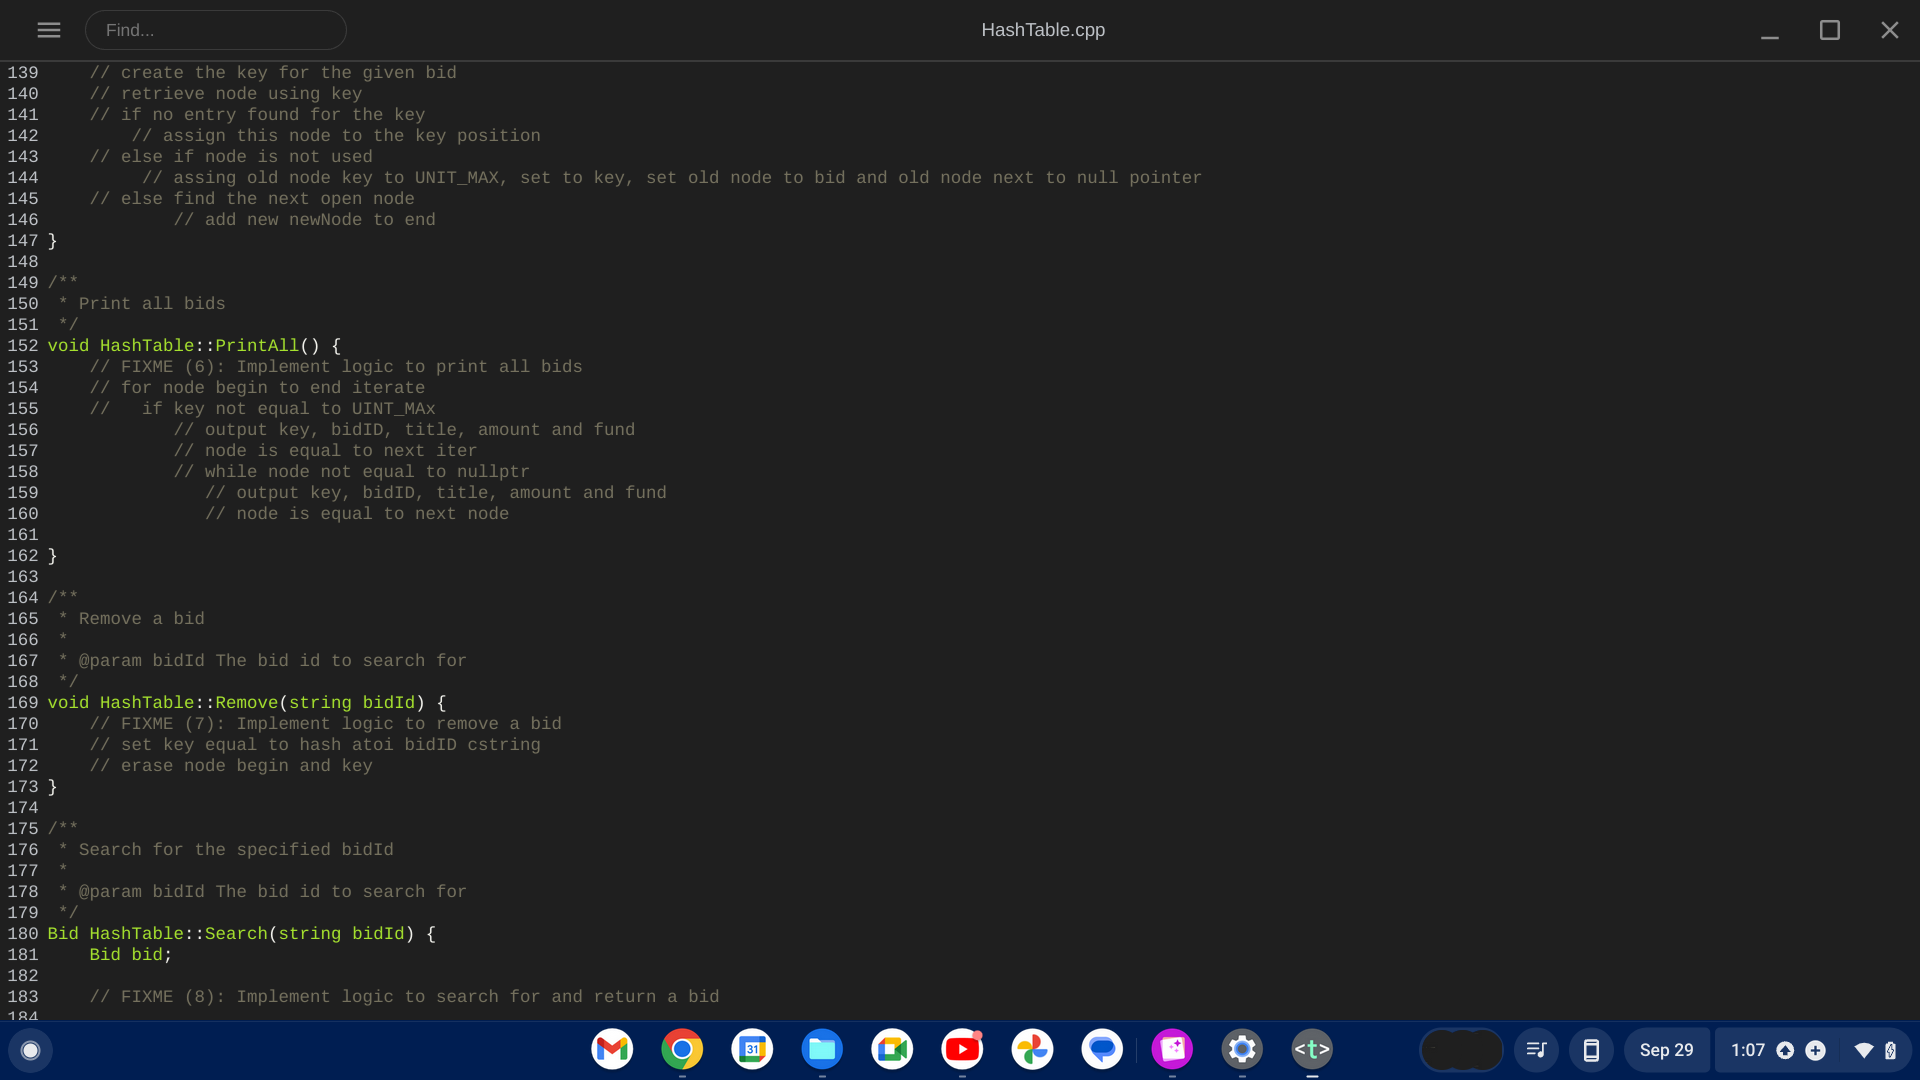Open the Gallery app from the shelf
The width and height of the screenshot is (1920, 1080).
(1172, 1050)
